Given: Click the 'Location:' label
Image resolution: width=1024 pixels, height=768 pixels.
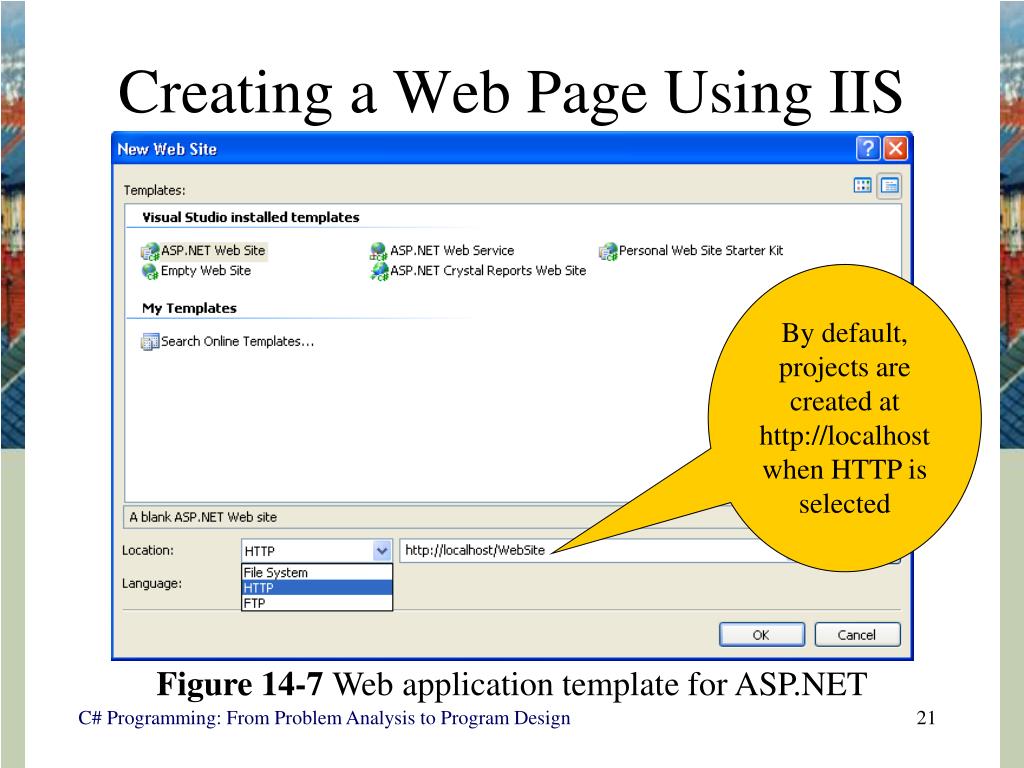Looking at the screenshot, I should (148, 551).
